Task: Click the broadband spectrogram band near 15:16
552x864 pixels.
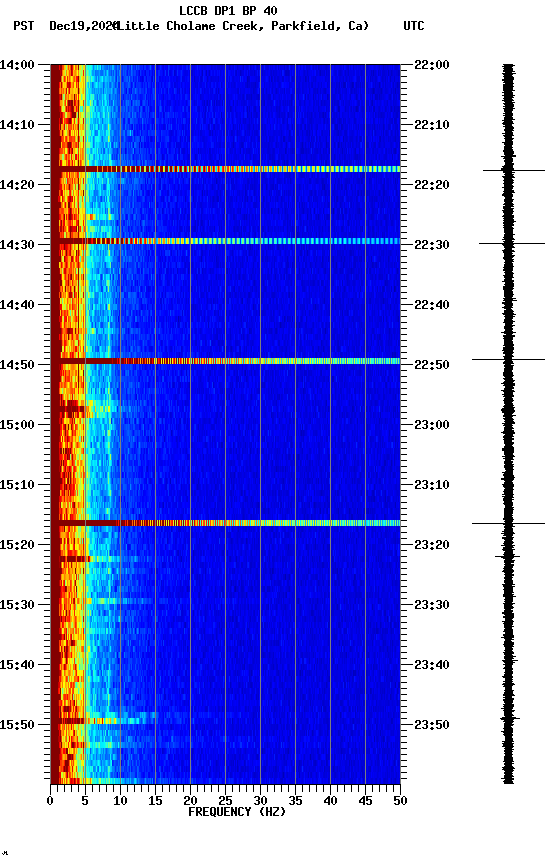Action: point(225,523)
